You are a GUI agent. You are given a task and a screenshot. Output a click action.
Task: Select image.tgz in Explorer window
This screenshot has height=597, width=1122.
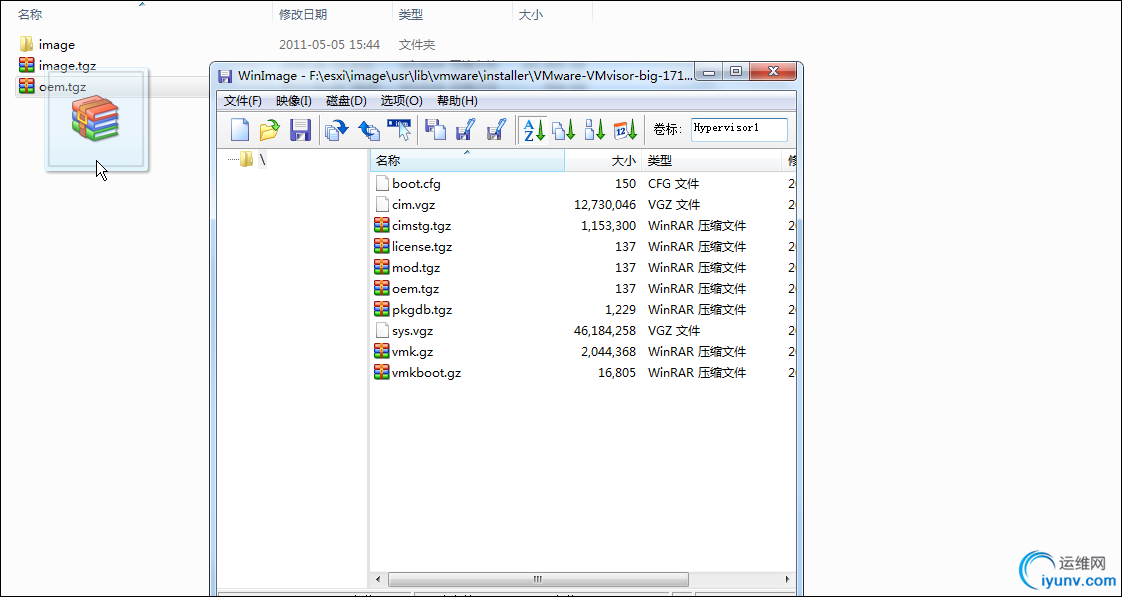point(57,65)
